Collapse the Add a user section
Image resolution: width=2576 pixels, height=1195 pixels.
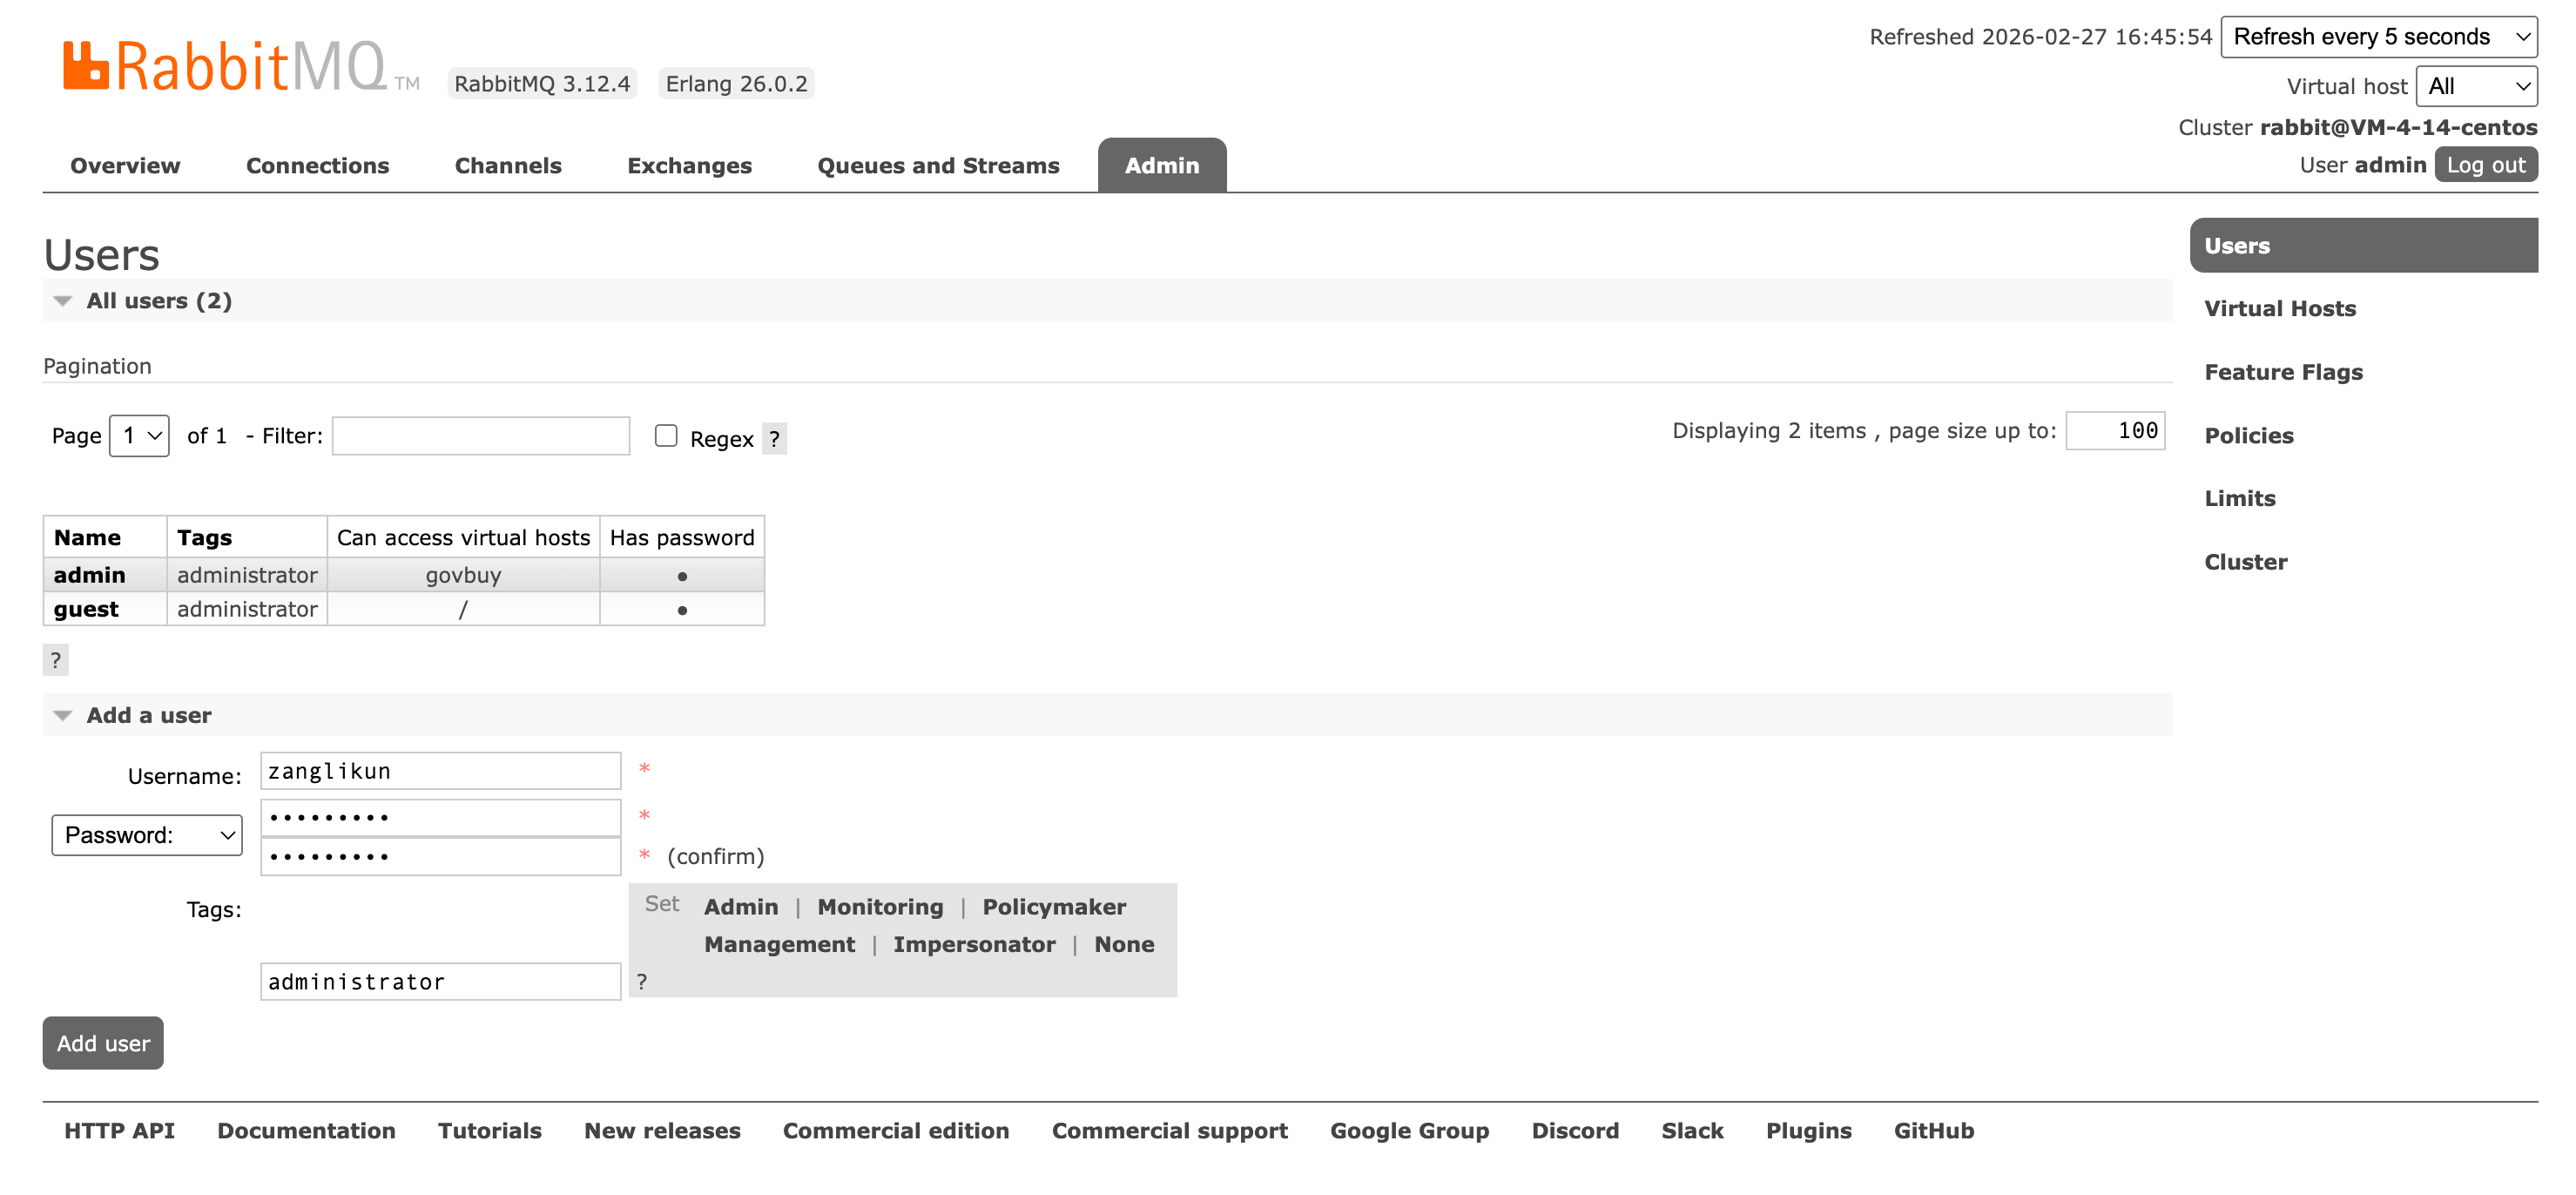(x=63, y=716)
